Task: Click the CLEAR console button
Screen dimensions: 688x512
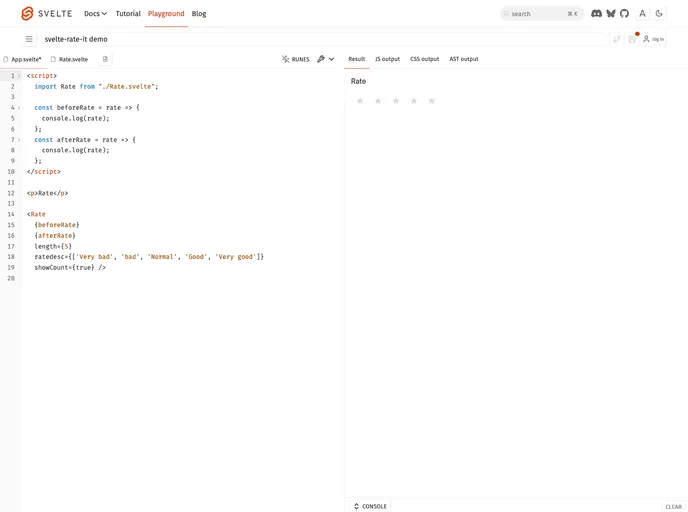Action: click(674, 507)
